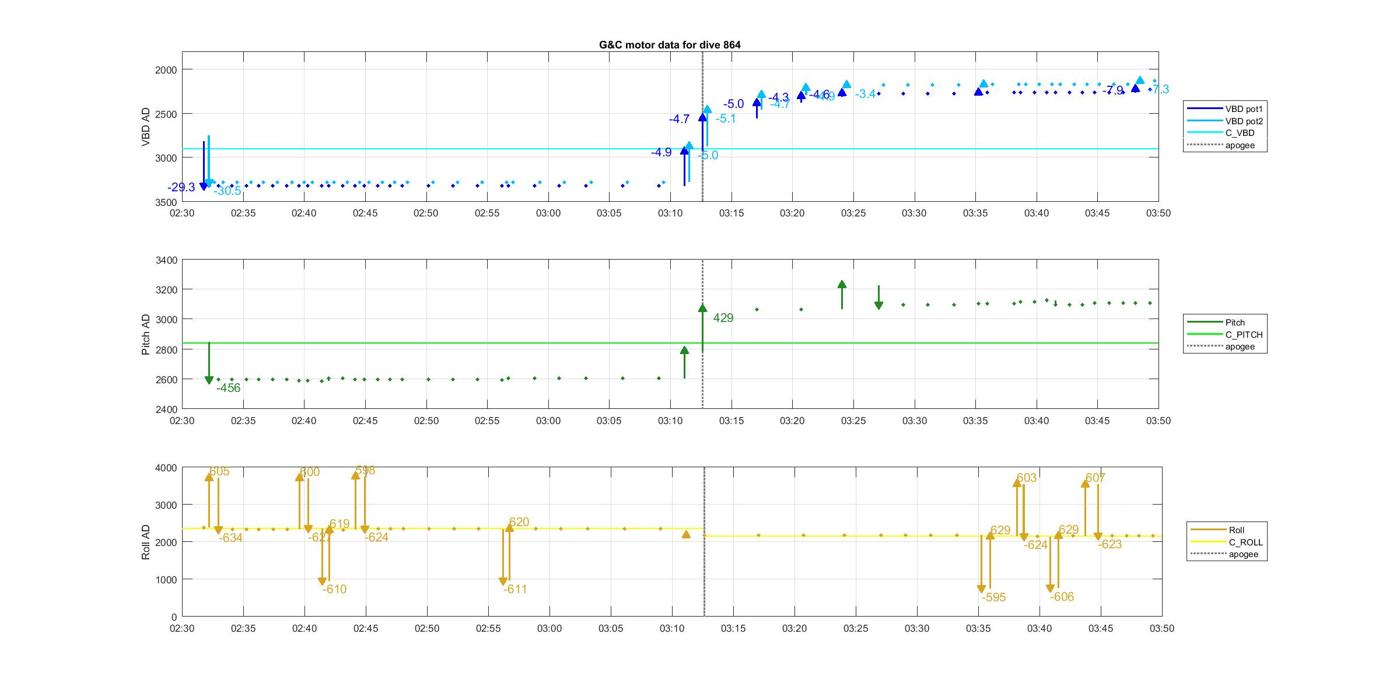Click the "3400" y-tick on Pitch plot
This screenshot has height=693, width=1400.
tap(165, 260)
